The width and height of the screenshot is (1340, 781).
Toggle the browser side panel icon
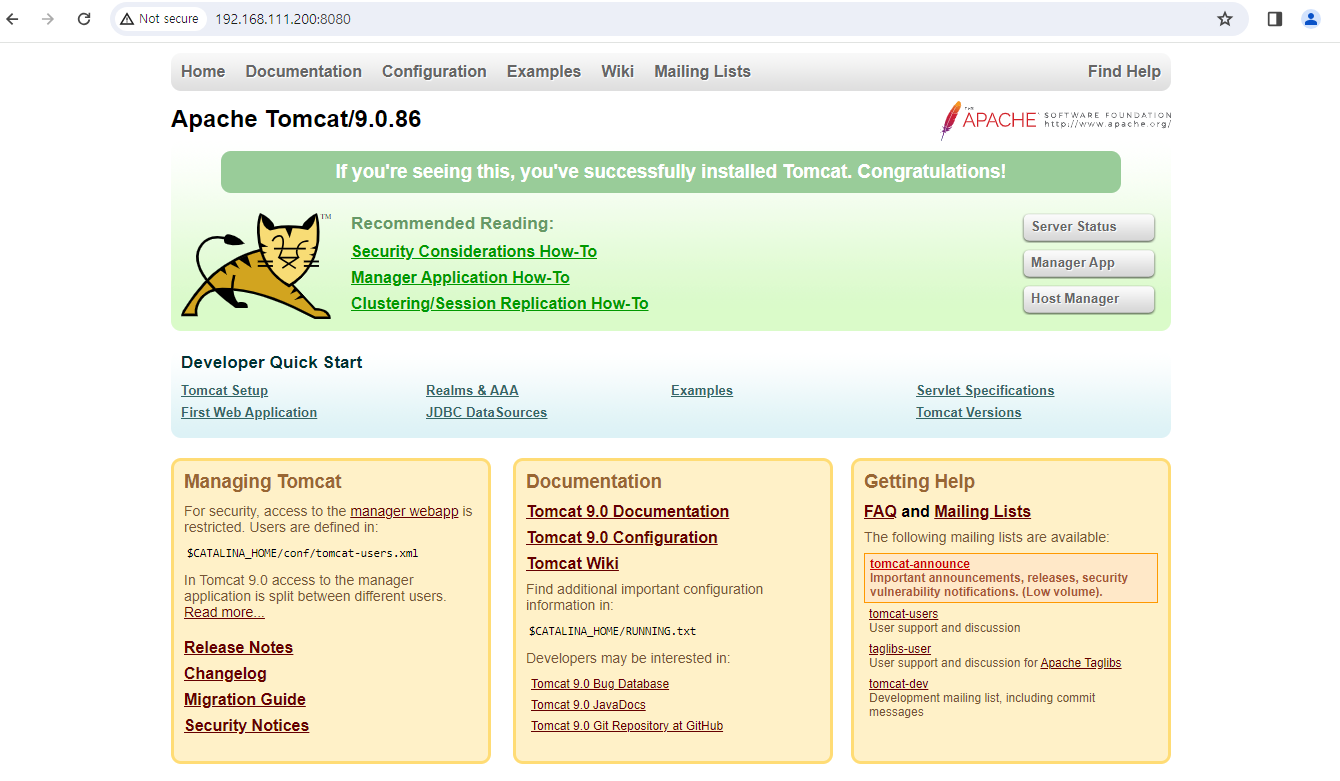click(x=1275, y=19)
